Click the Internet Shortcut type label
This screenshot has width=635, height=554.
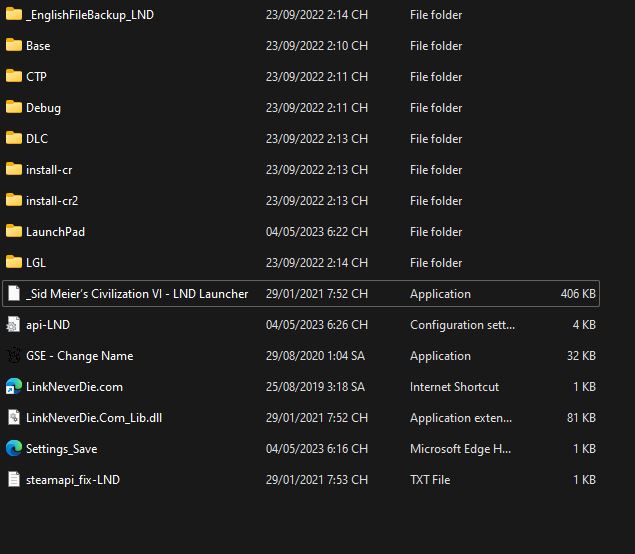click(454, 387)
